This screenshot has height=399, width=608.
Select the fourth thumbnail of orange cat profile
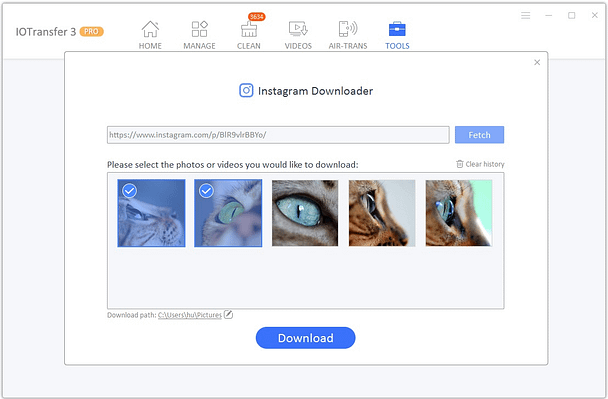(382, 213)
